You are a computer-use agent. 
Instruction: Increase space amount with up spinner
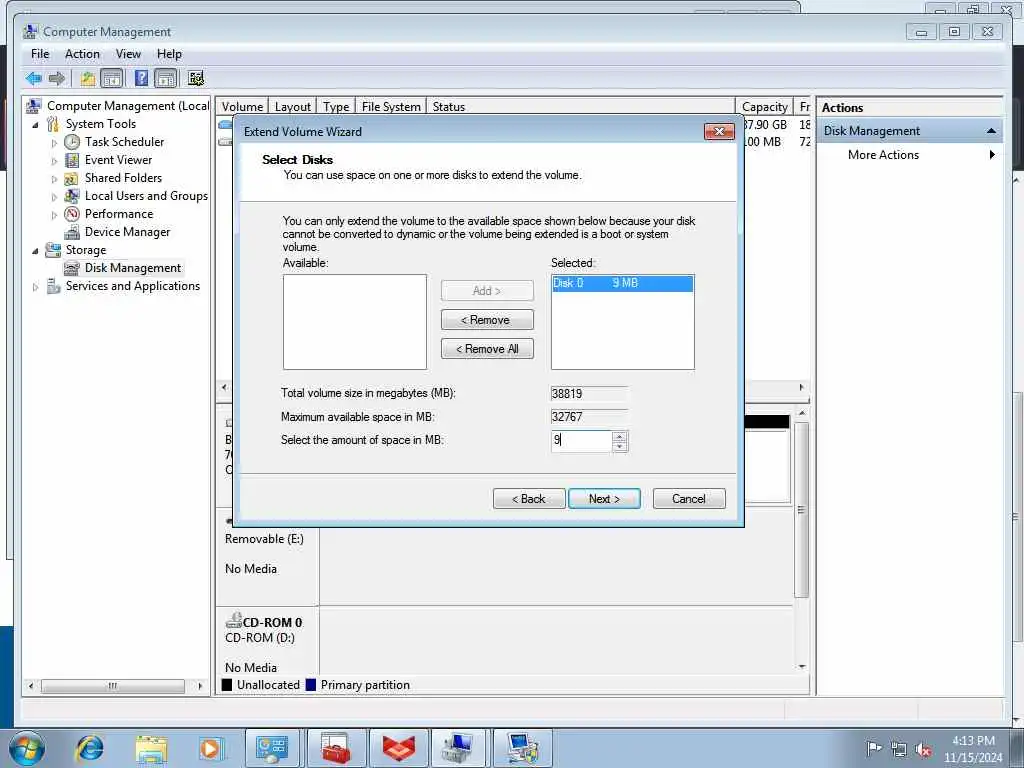tap(620, 436)
